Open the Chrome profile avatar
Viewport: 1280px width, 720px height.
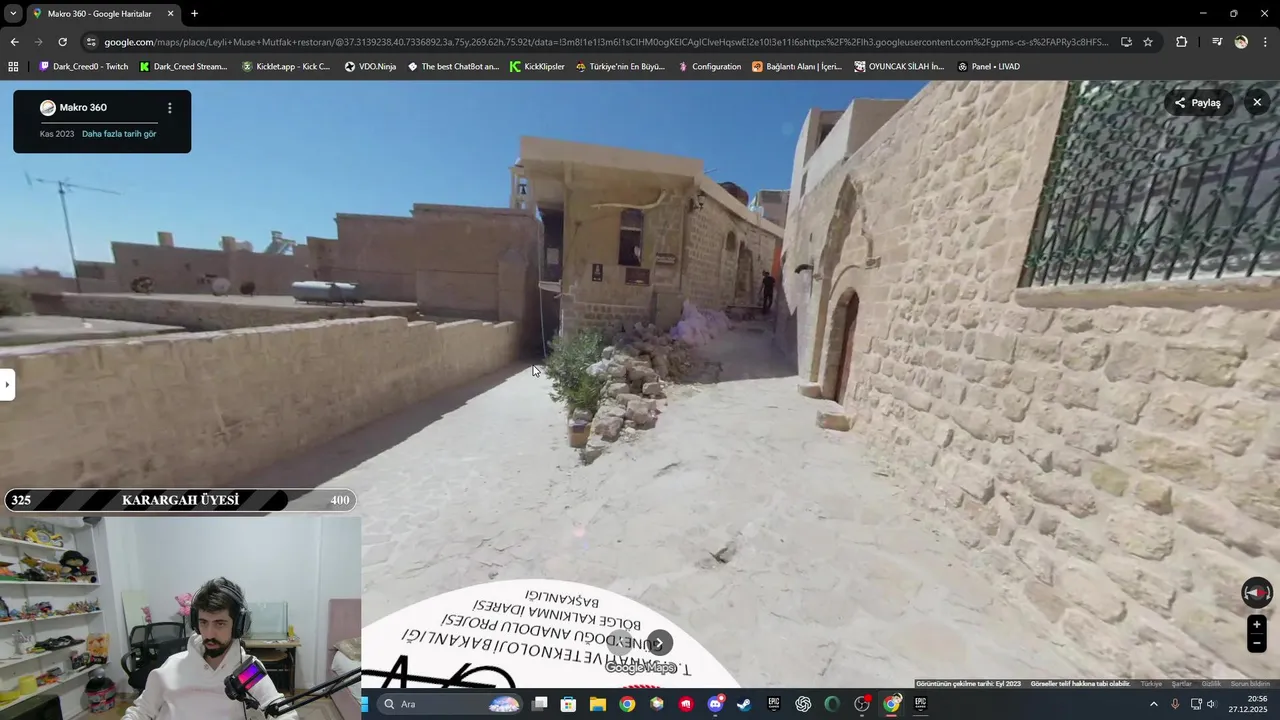coord(1241,42)
